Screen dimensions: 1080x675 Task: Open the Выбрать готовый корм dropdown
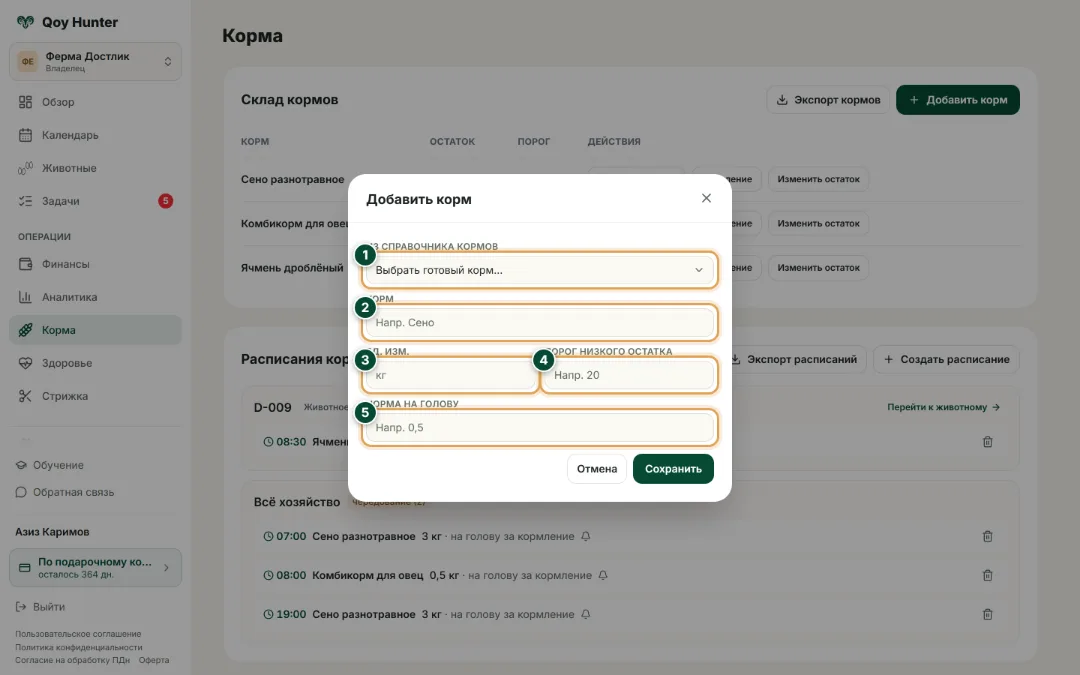(539, 270)
